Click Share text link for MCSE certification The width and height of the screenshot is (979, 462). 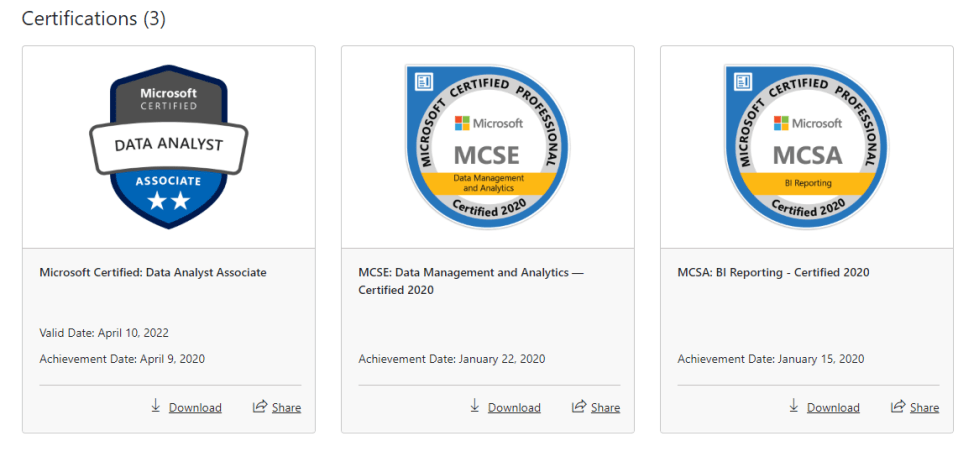[x=605, y=408]
